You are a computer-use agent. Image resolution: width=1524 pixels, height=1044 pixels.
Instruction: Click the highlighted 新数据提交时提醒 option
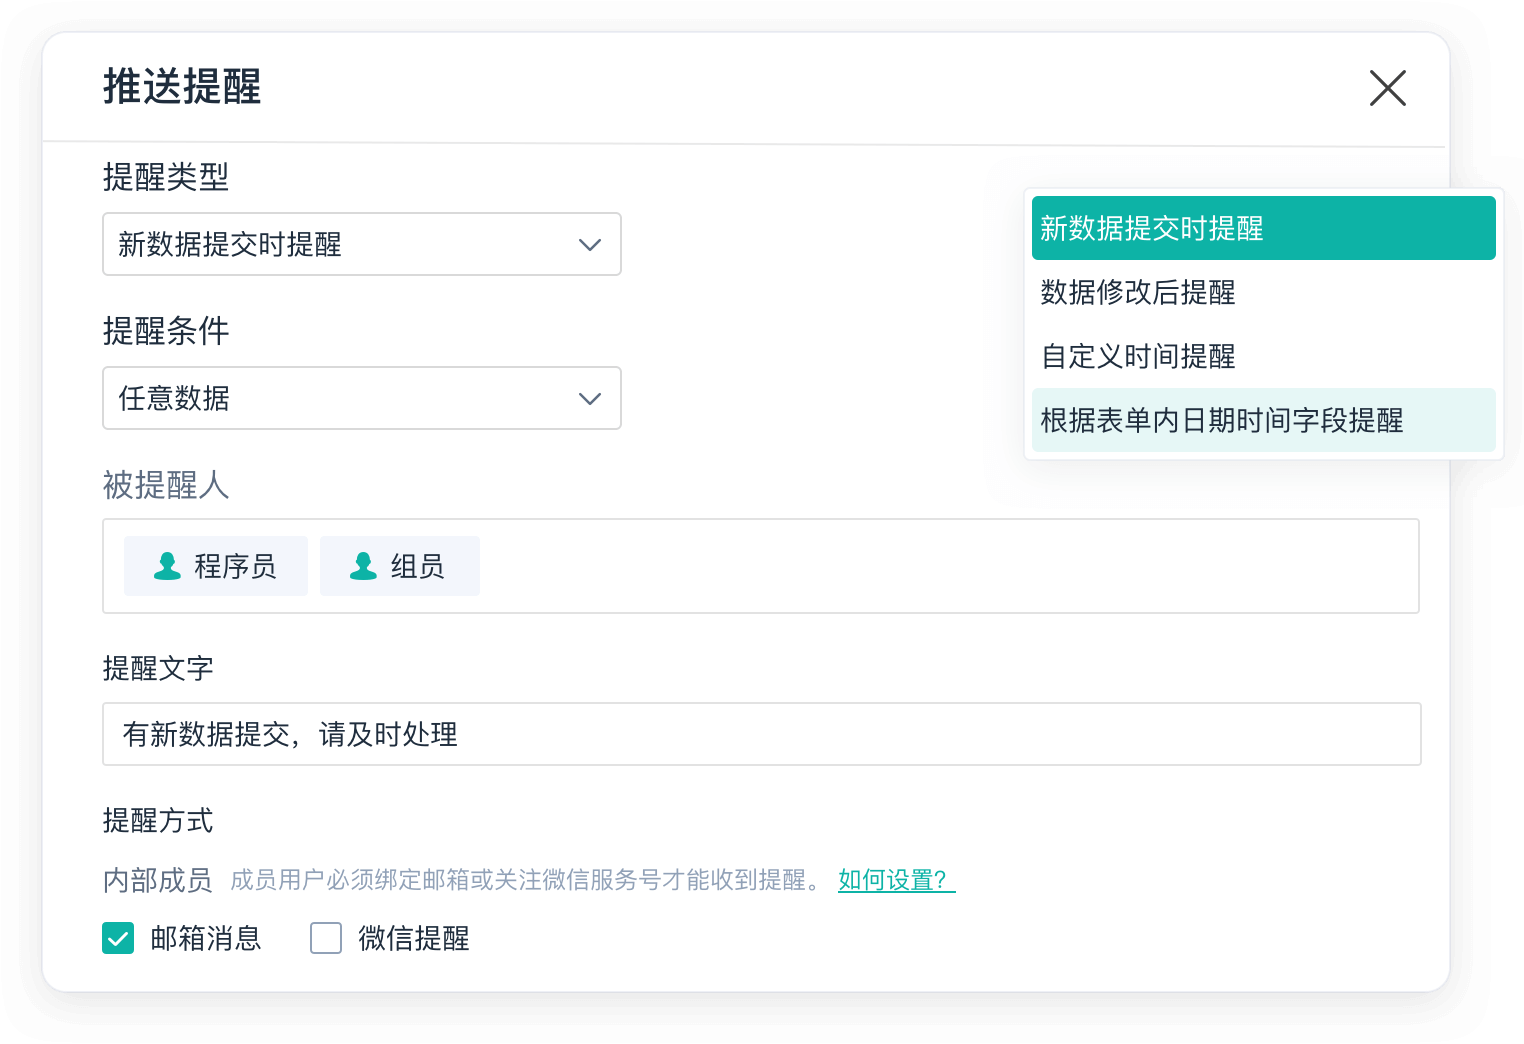[1150, 228]
